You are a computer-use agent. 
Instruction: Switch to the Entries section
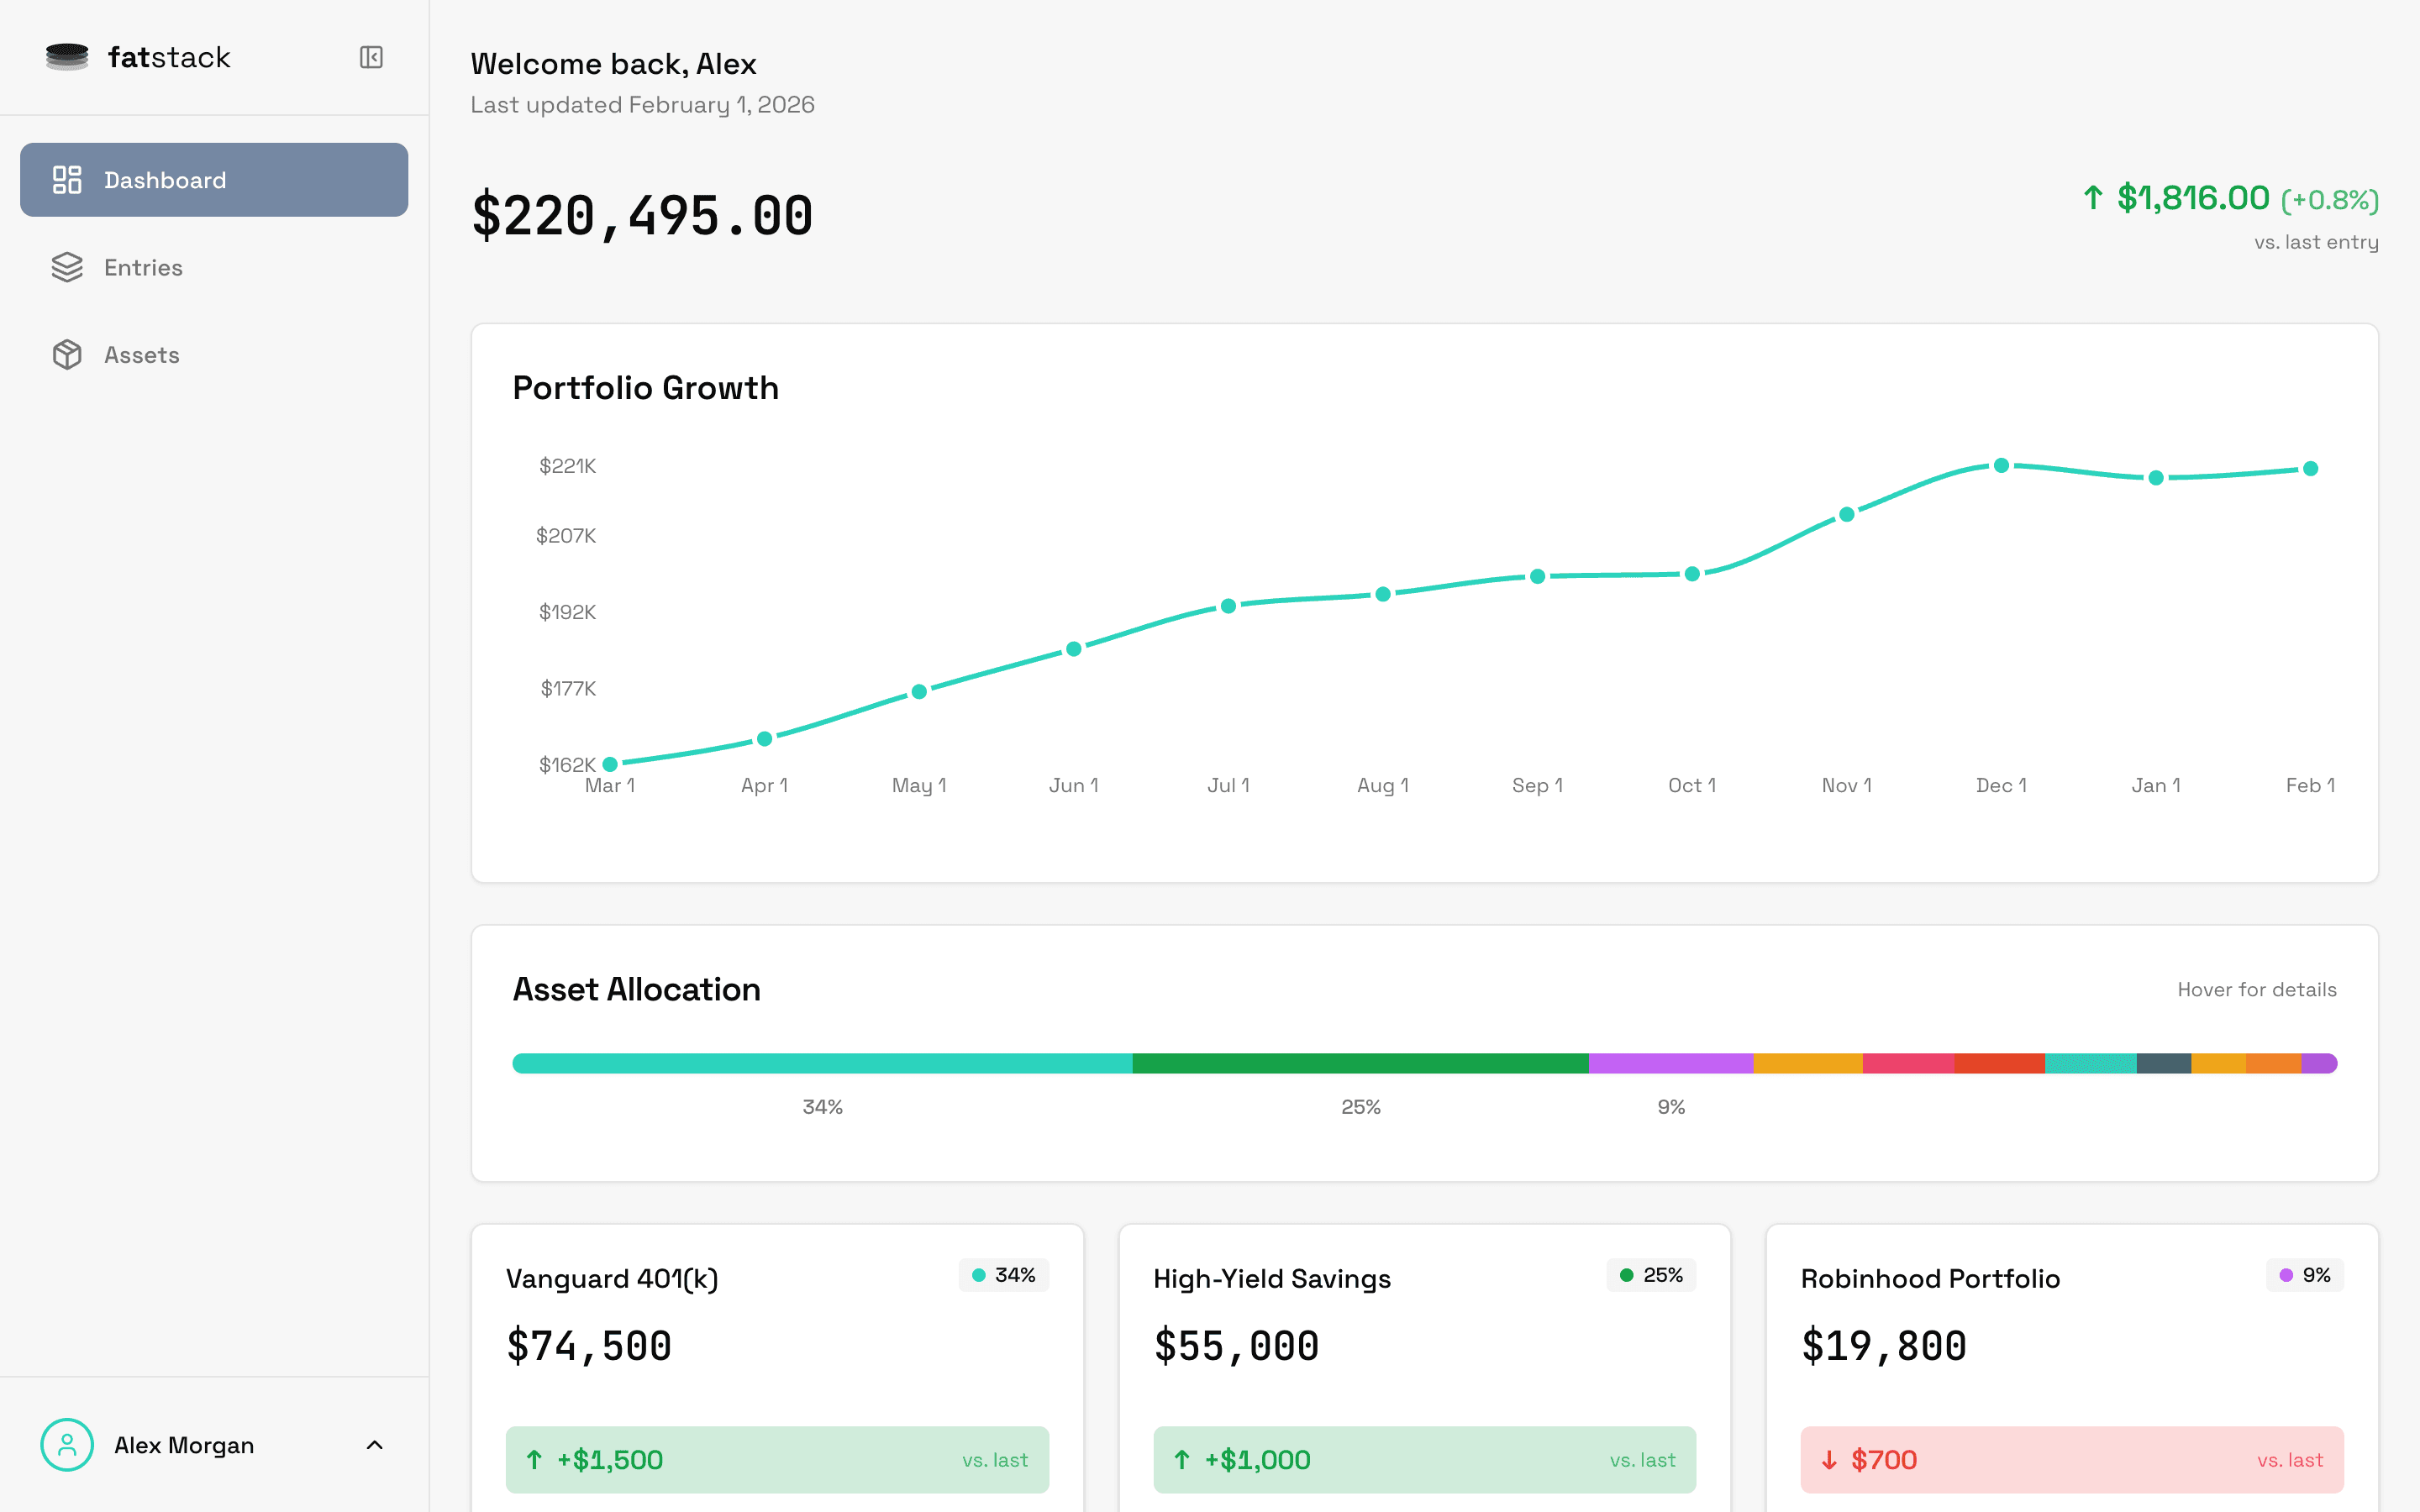click(x=143, y=267)
